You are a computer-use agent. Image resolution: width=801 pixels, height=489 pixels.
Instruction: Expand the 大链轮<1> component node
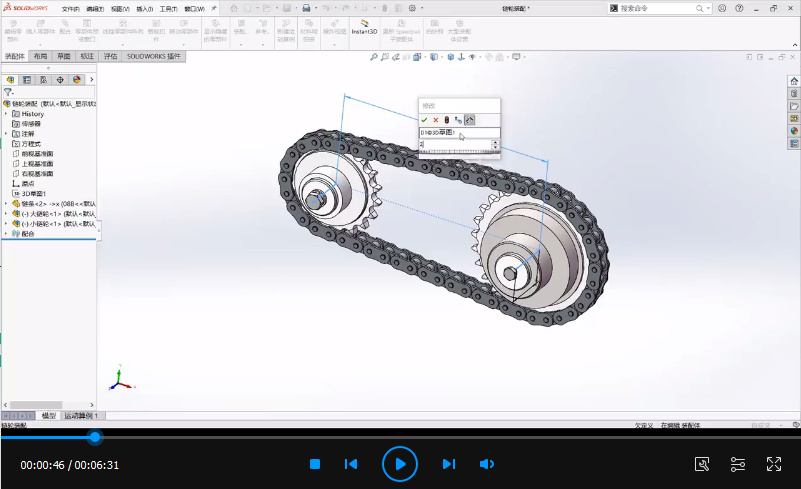[6, 214]
